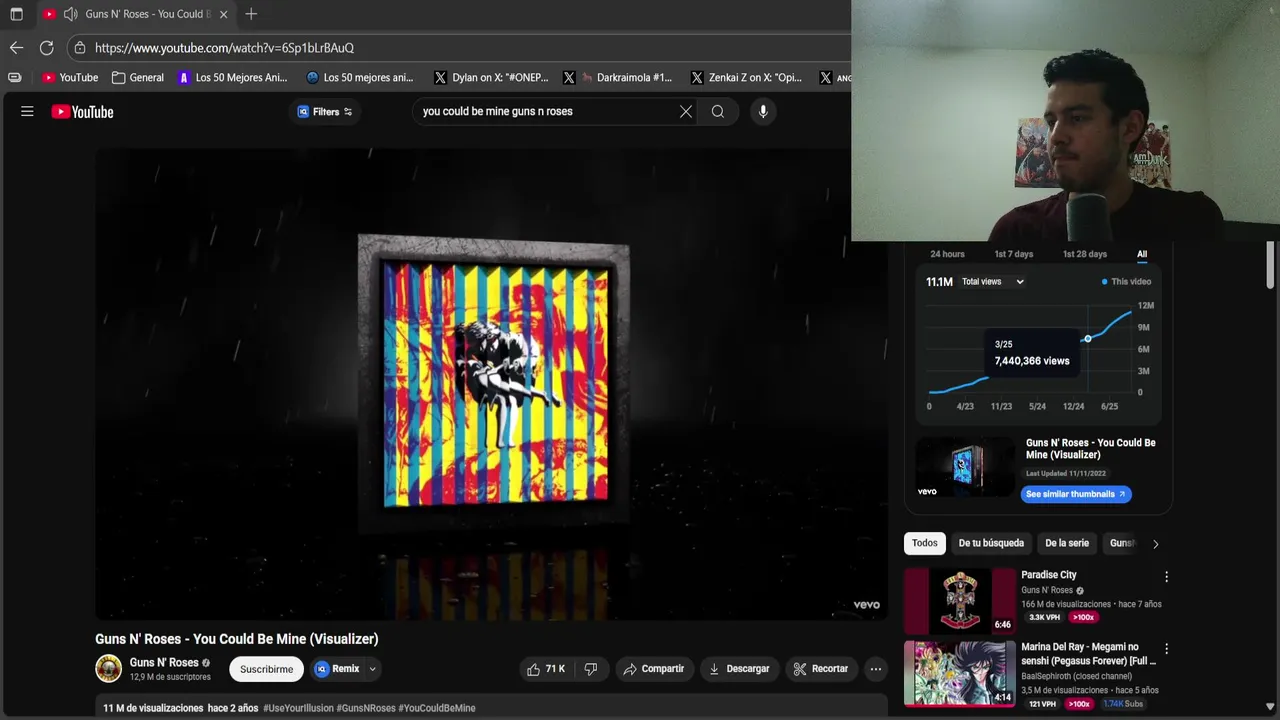Open the tab actions menu icon
Image resolution: width=1280 pixels, height=720 pixels.
click(x=16, y=14)
